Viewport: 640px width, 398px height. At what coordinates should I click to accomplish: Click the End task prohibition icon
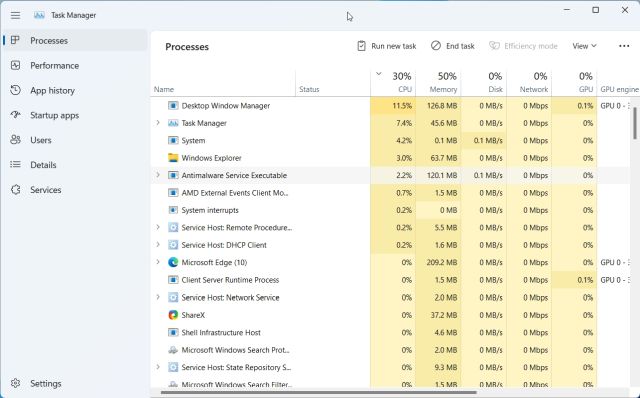[x=436, y=46]
